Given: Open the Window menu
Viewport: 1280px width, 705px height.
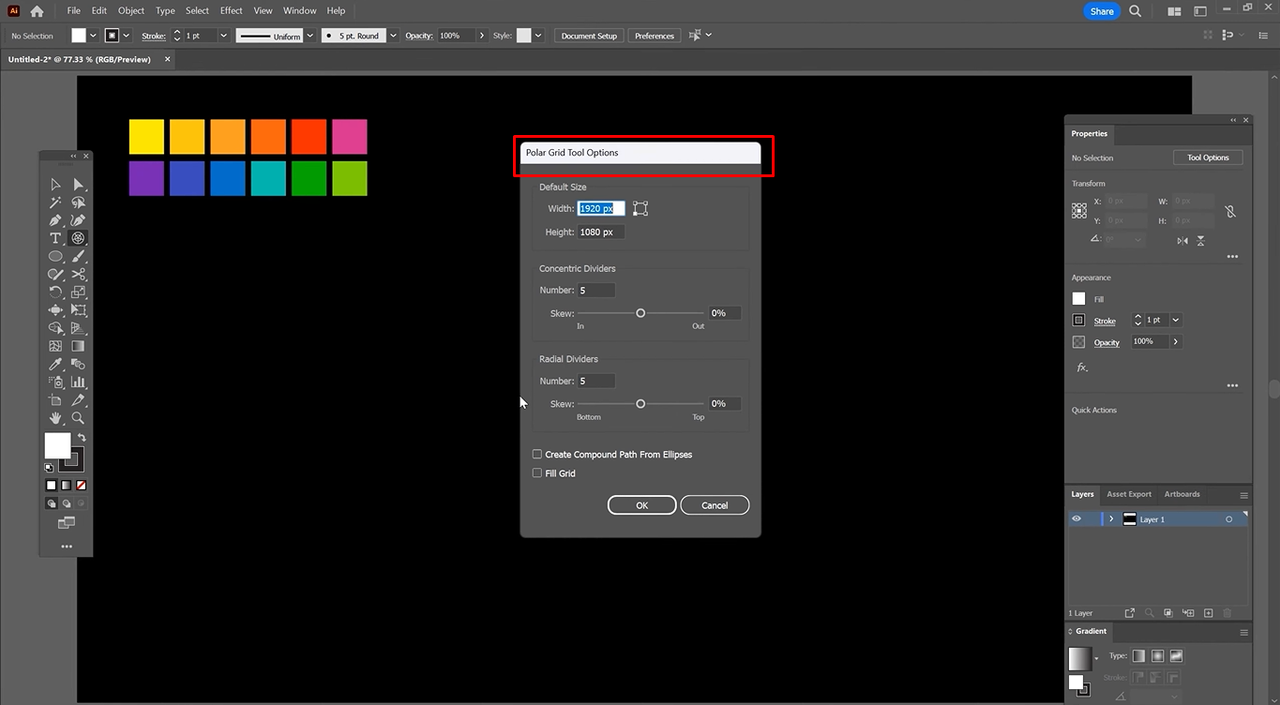Looking at the screenshot, I should tap(300, 10).
